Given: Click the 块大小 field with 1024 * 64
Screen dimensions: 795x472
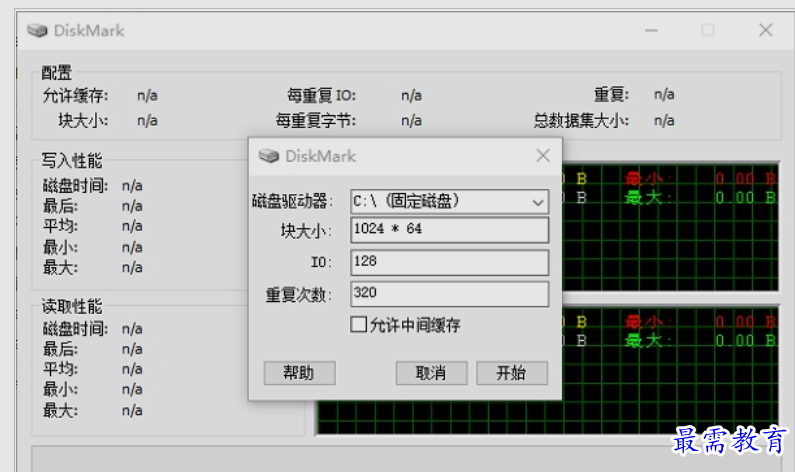Looking at the screenshot, I should click(x=449, y=230).
